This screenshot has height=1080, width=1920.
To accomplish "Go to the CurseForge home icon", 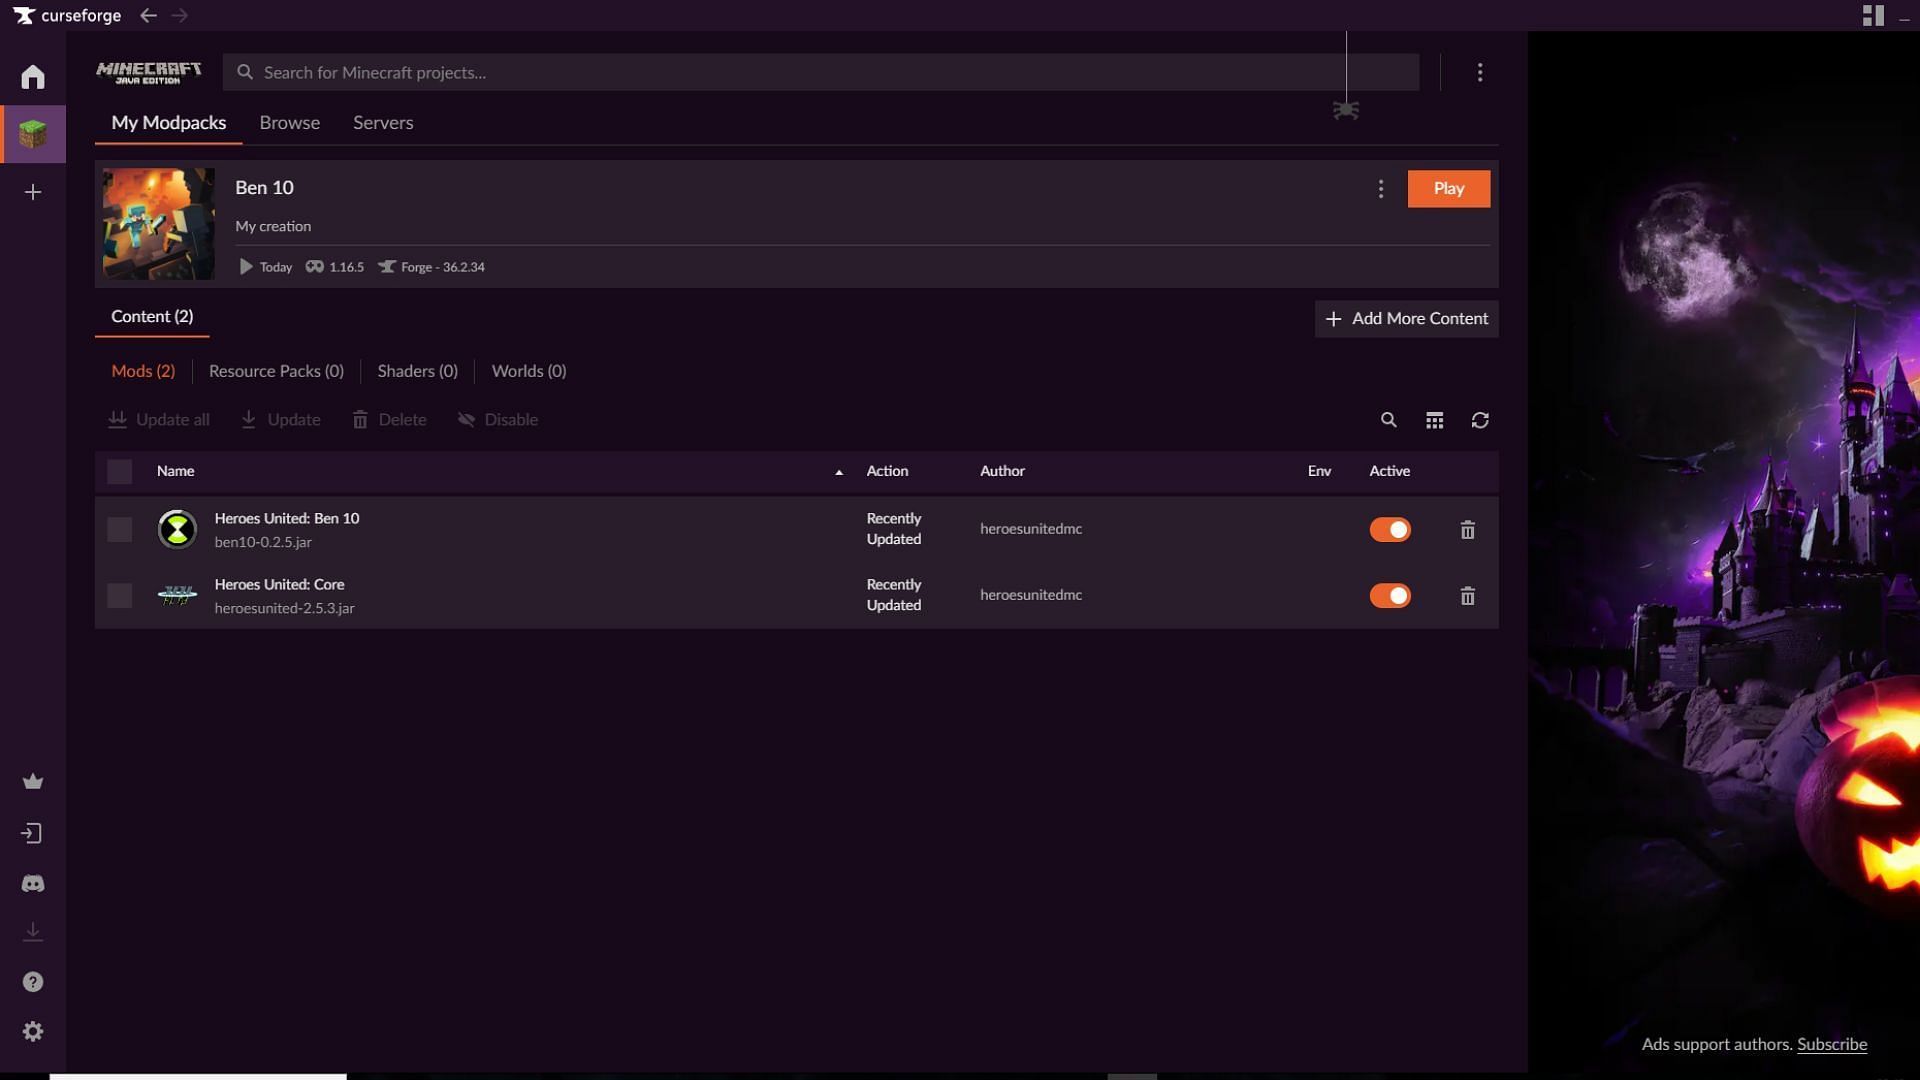I will (33, 77).
